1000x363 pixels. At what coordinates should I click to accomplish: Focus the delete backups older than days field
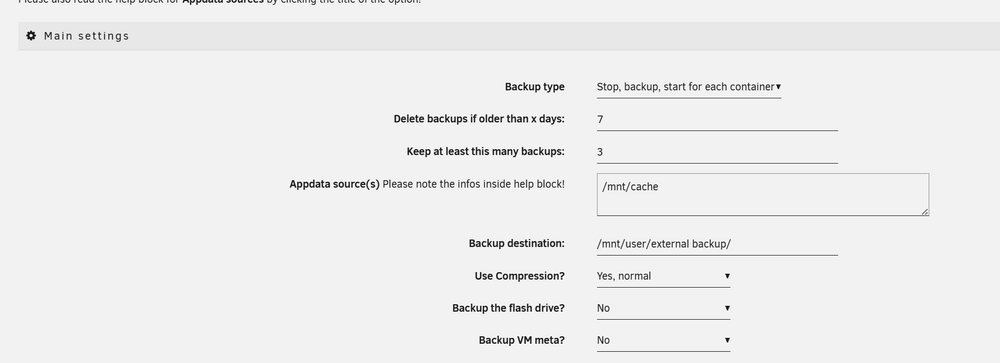pos(717,119)
